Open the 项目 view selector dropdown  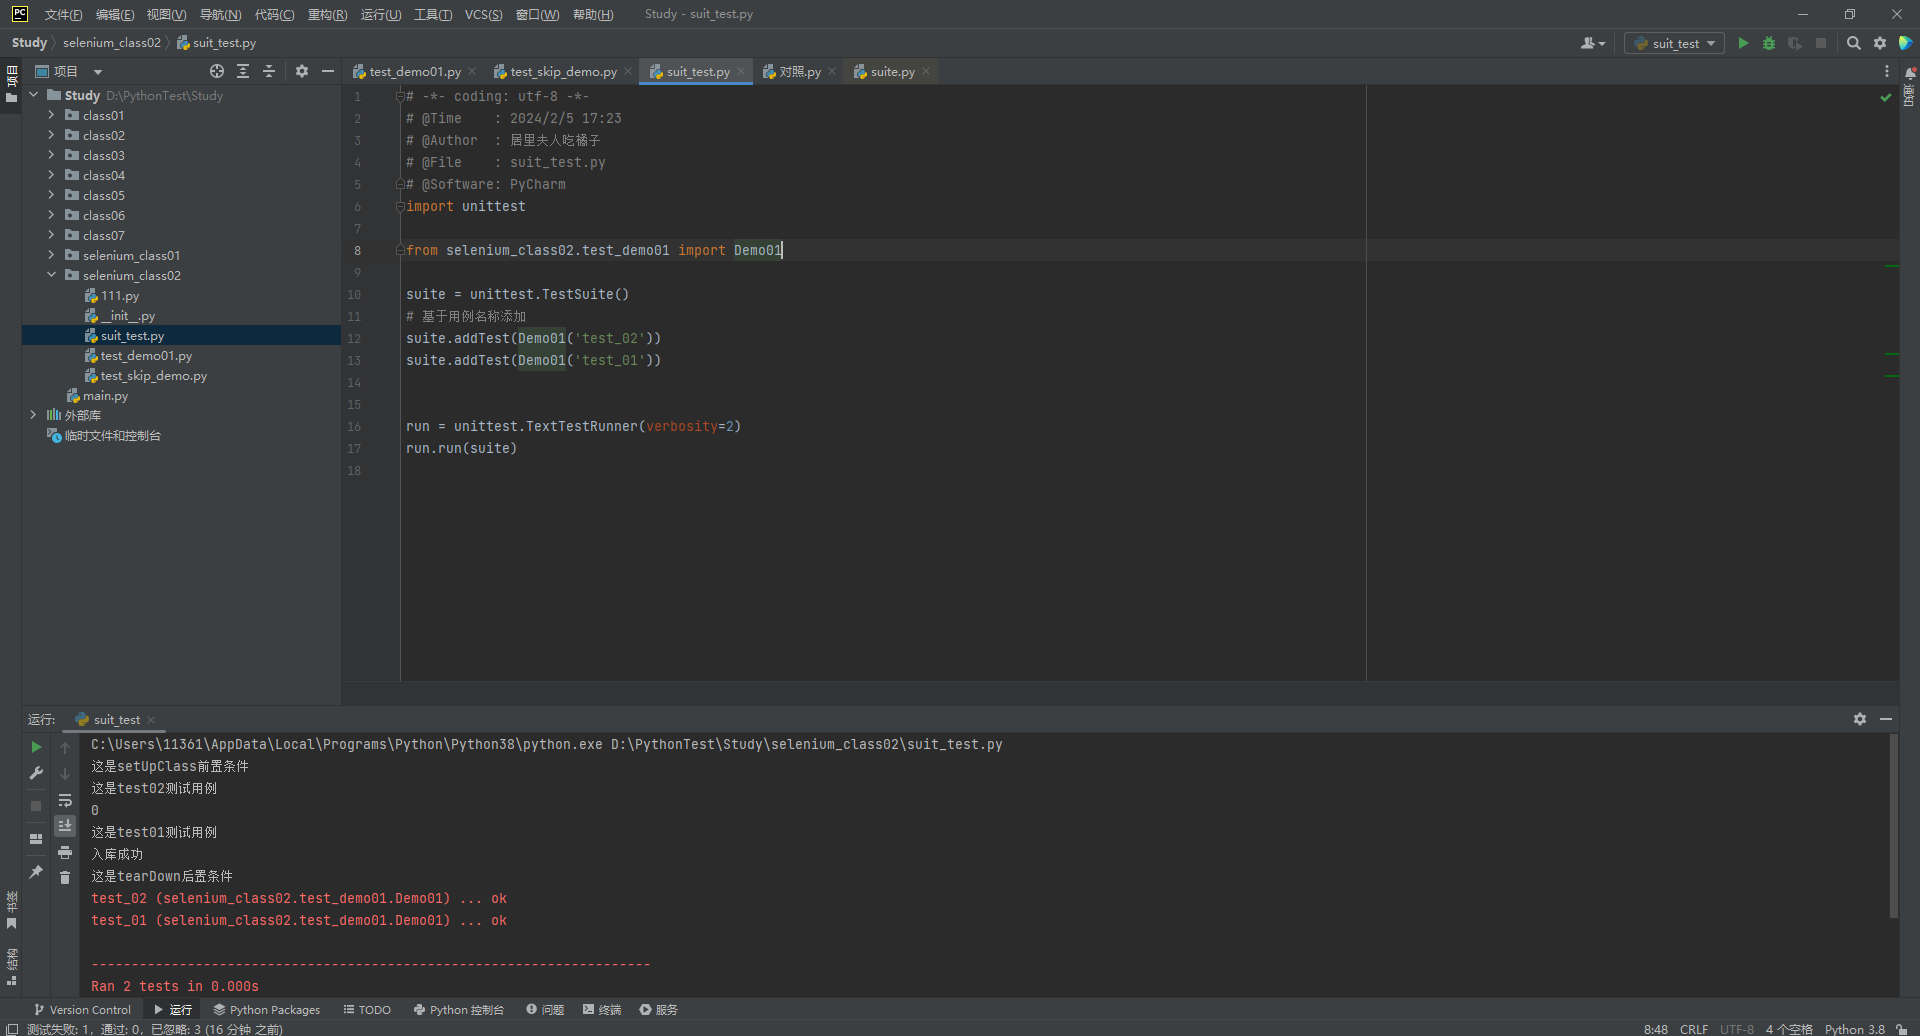pyautogui.click(x=69, y=71)
